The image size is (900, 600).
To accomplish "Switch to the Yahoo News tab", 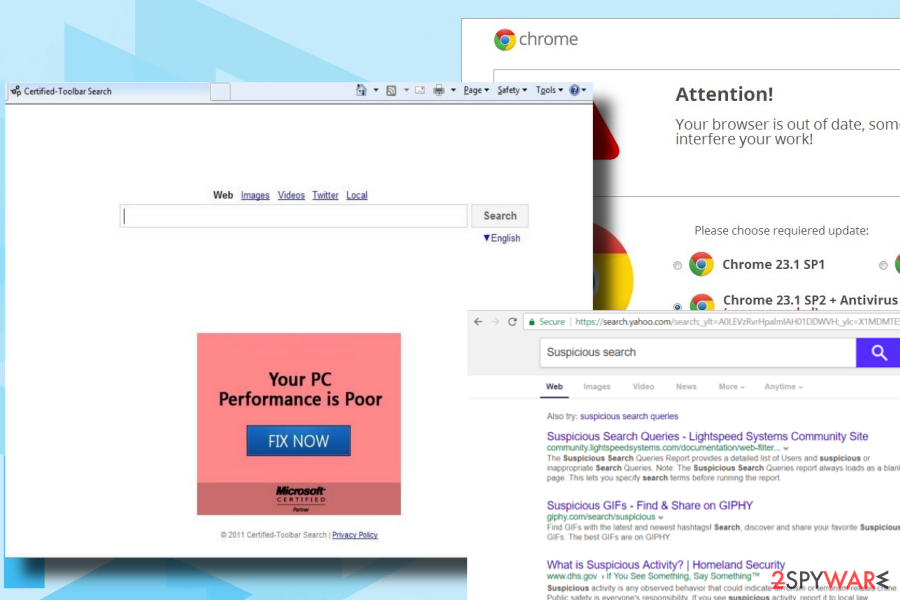I will [686, 387].
